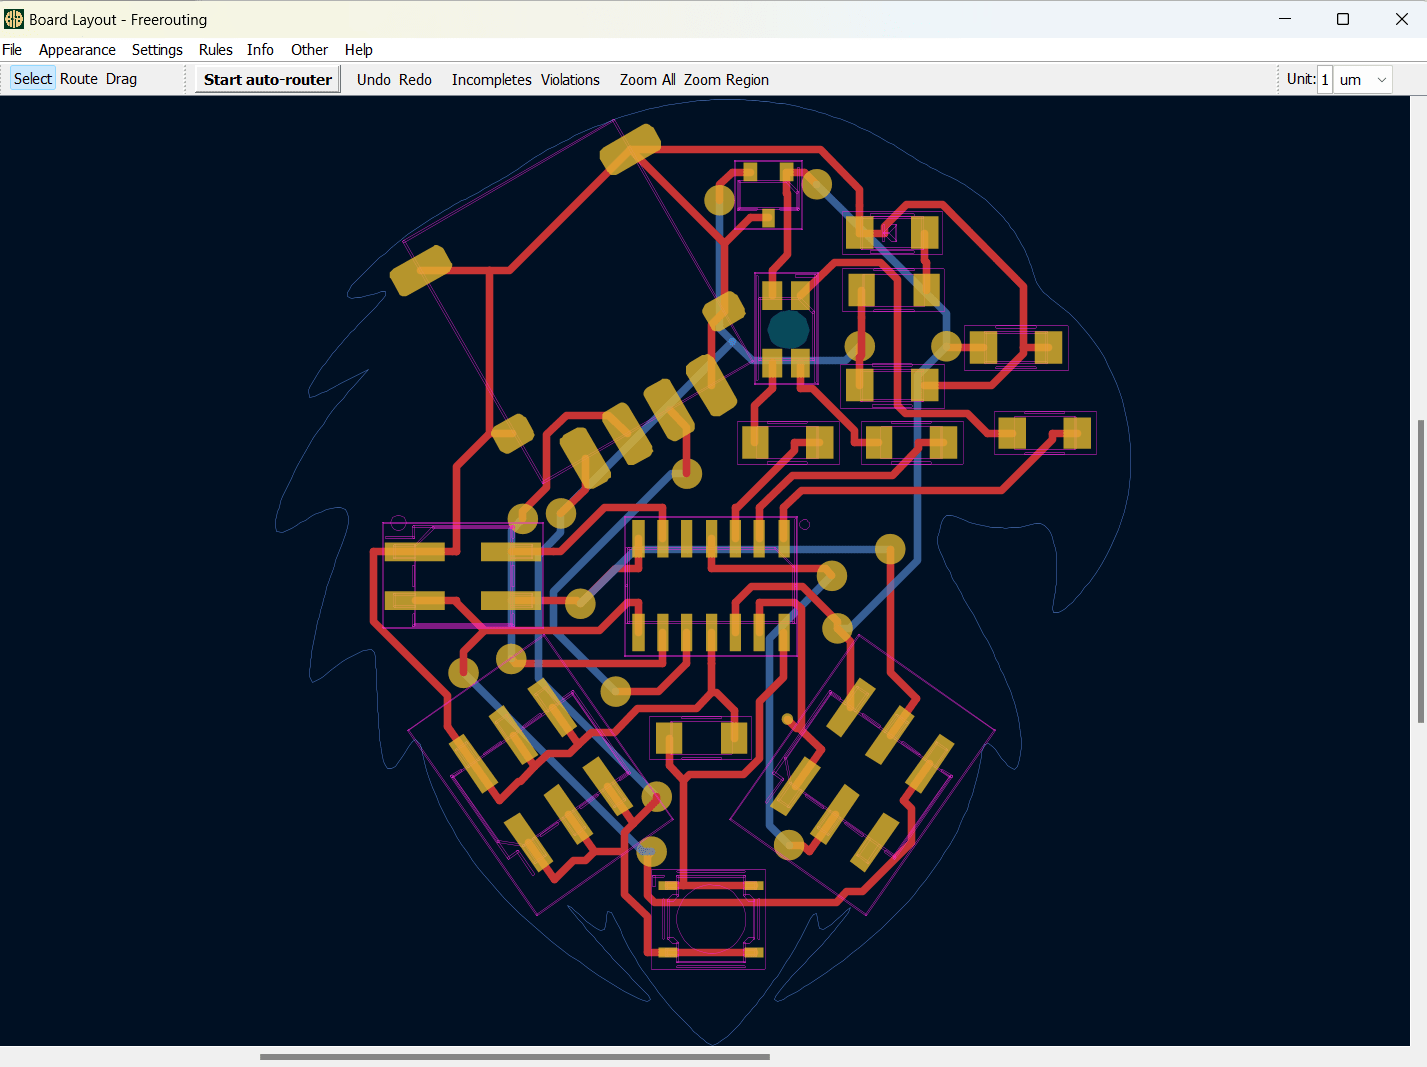Undo the last routing action
Image resolution: width=1427 pixels, height=1067 pixels.
point(373,80)
